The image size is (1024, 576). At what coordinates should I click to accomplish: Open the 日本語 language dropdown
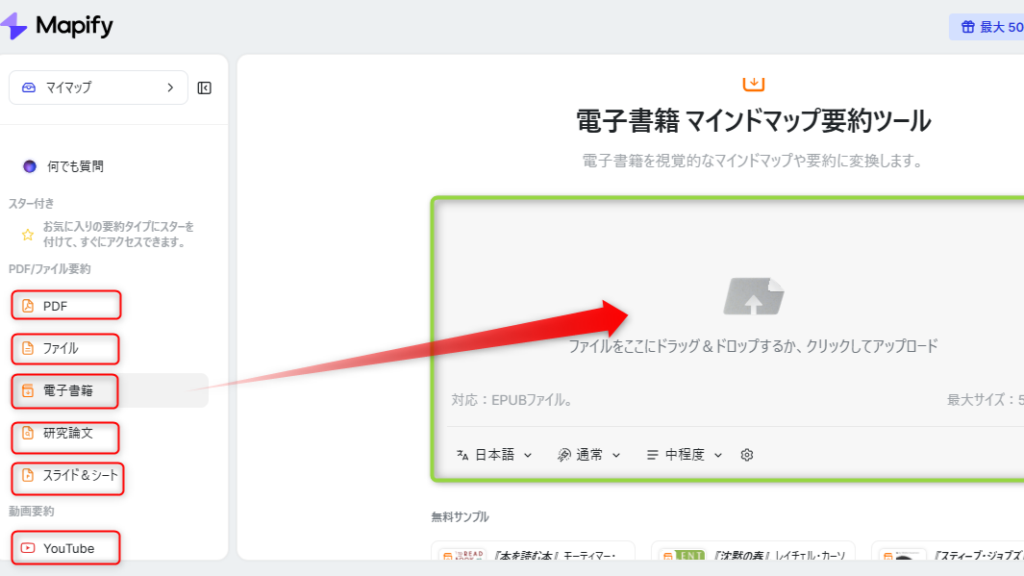494,455
